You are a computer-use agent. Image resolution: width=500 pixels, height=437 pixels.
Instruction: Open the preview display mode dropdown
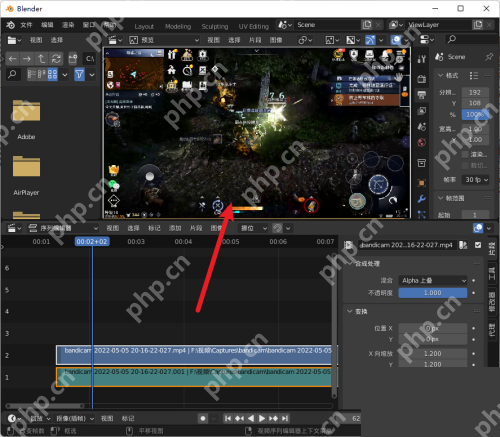[x=164, y=40]
